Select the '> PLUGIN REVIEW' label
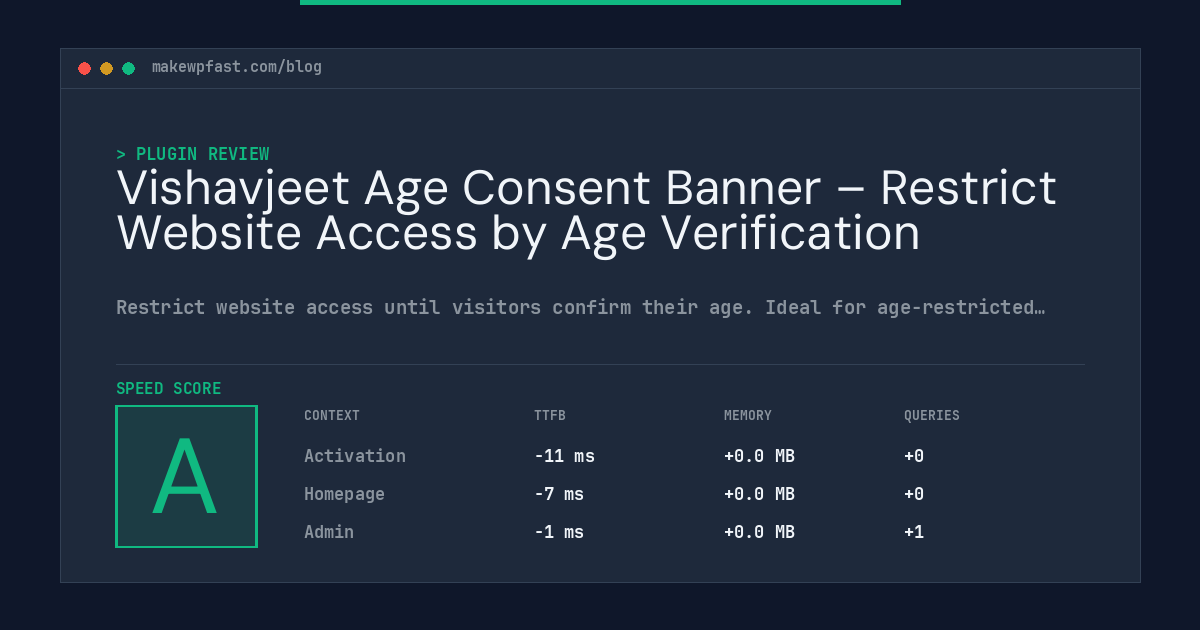 coord(192,154)
